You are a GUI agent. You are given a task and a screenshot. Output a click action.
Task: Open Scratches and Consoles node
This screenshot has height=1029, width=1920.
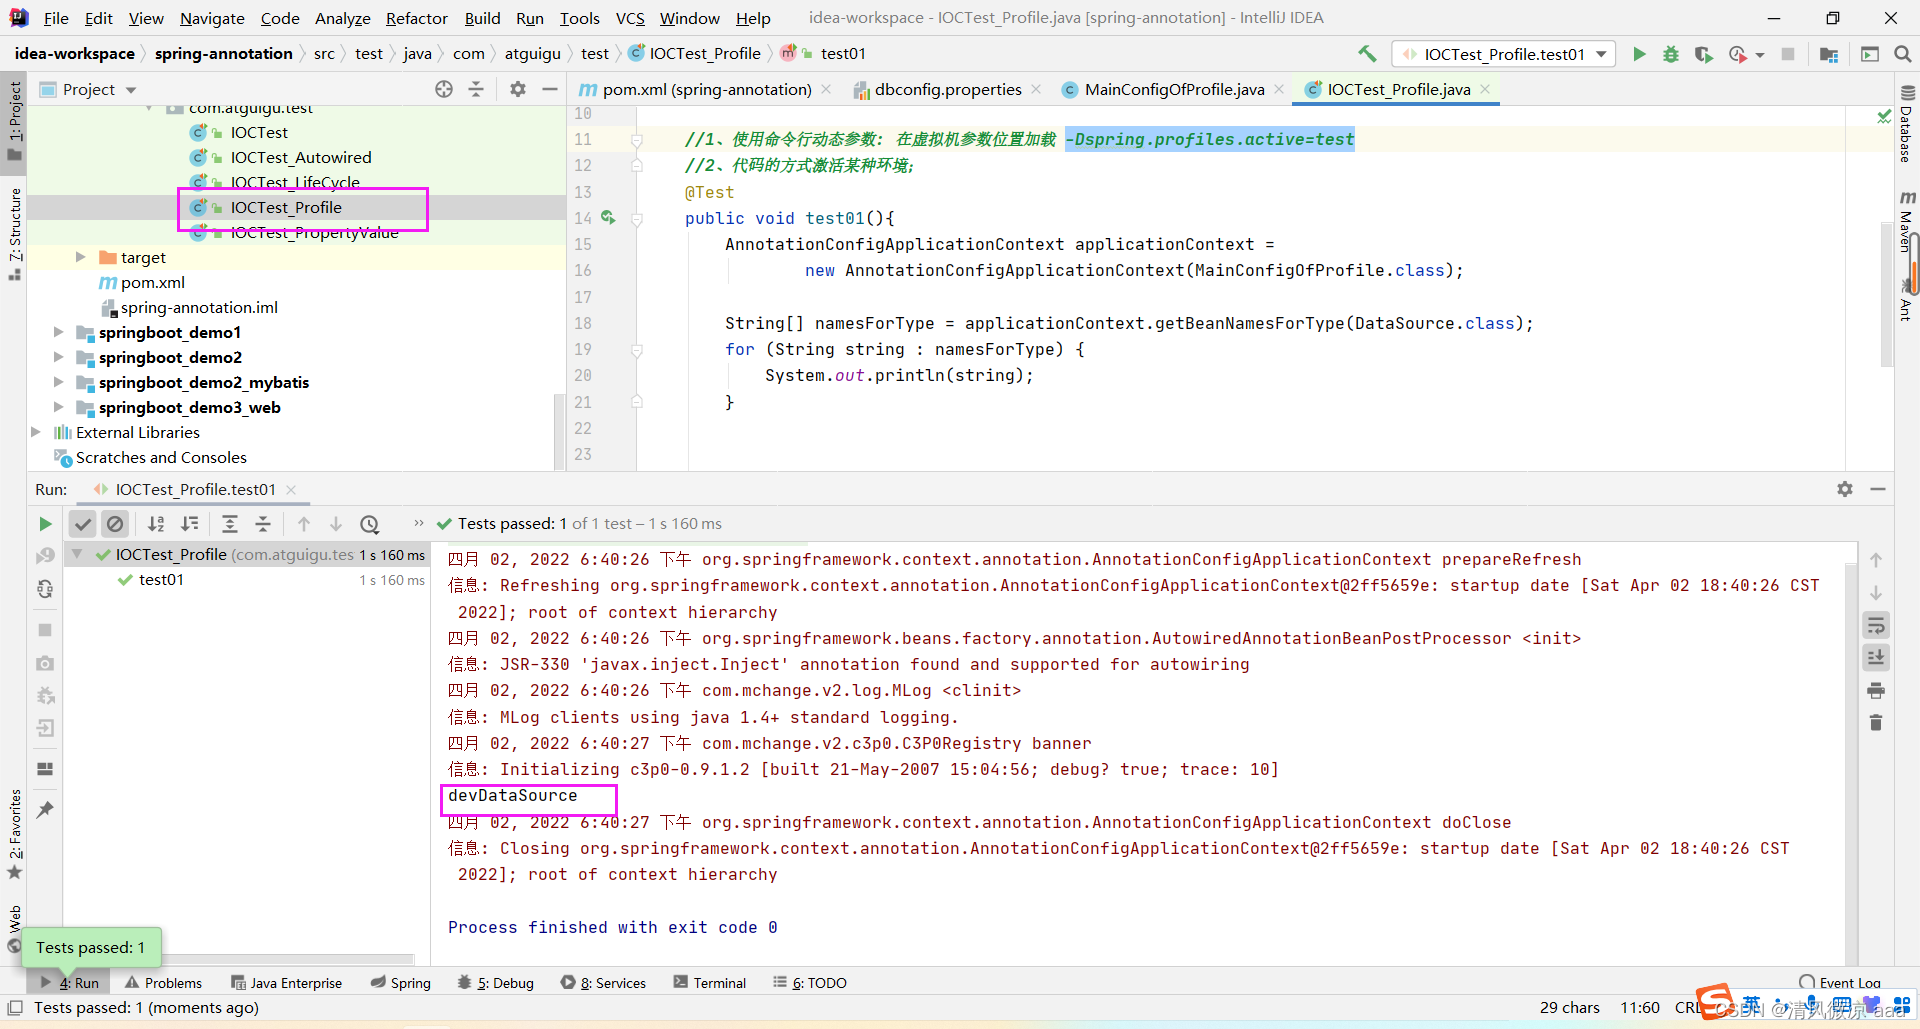pos(161,457)
